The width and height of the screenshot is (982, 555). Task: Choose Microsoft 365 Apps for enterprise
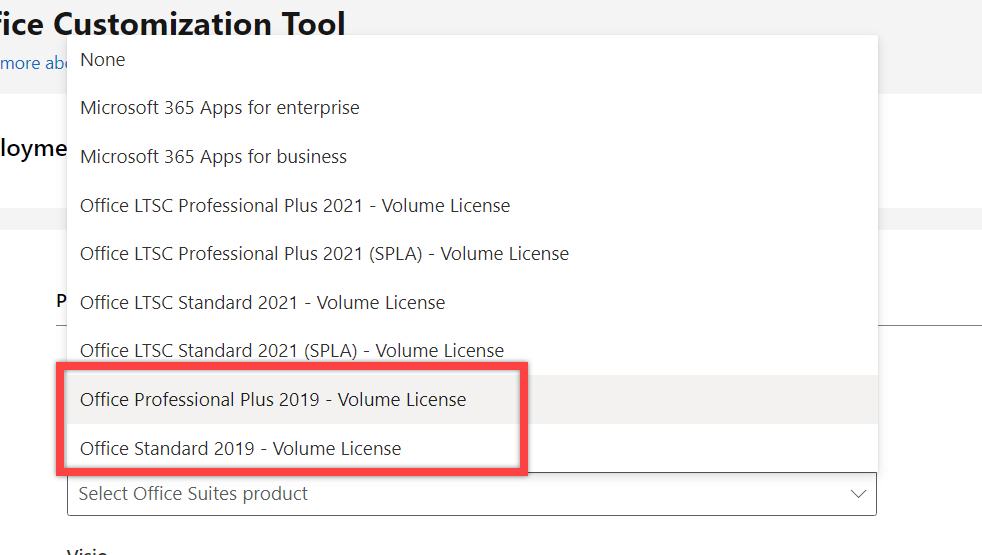click(x=472, y=108)
